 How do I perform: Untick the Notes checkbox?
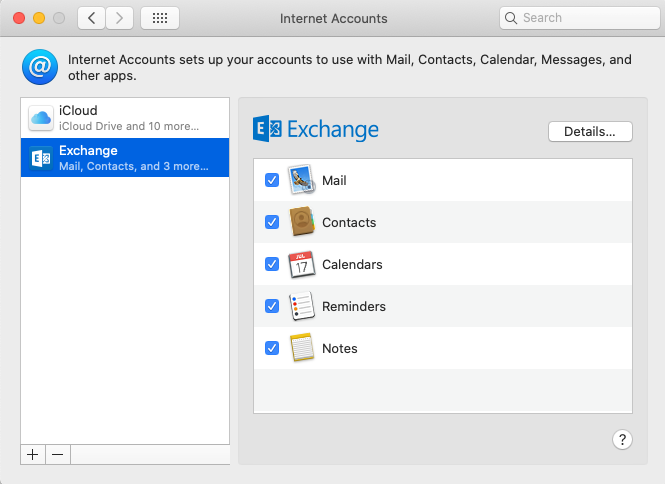tap(272, 348)
